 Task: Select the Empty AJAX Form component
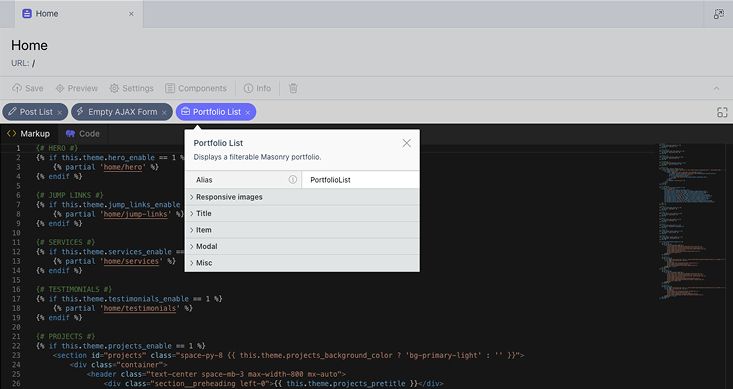122,112
